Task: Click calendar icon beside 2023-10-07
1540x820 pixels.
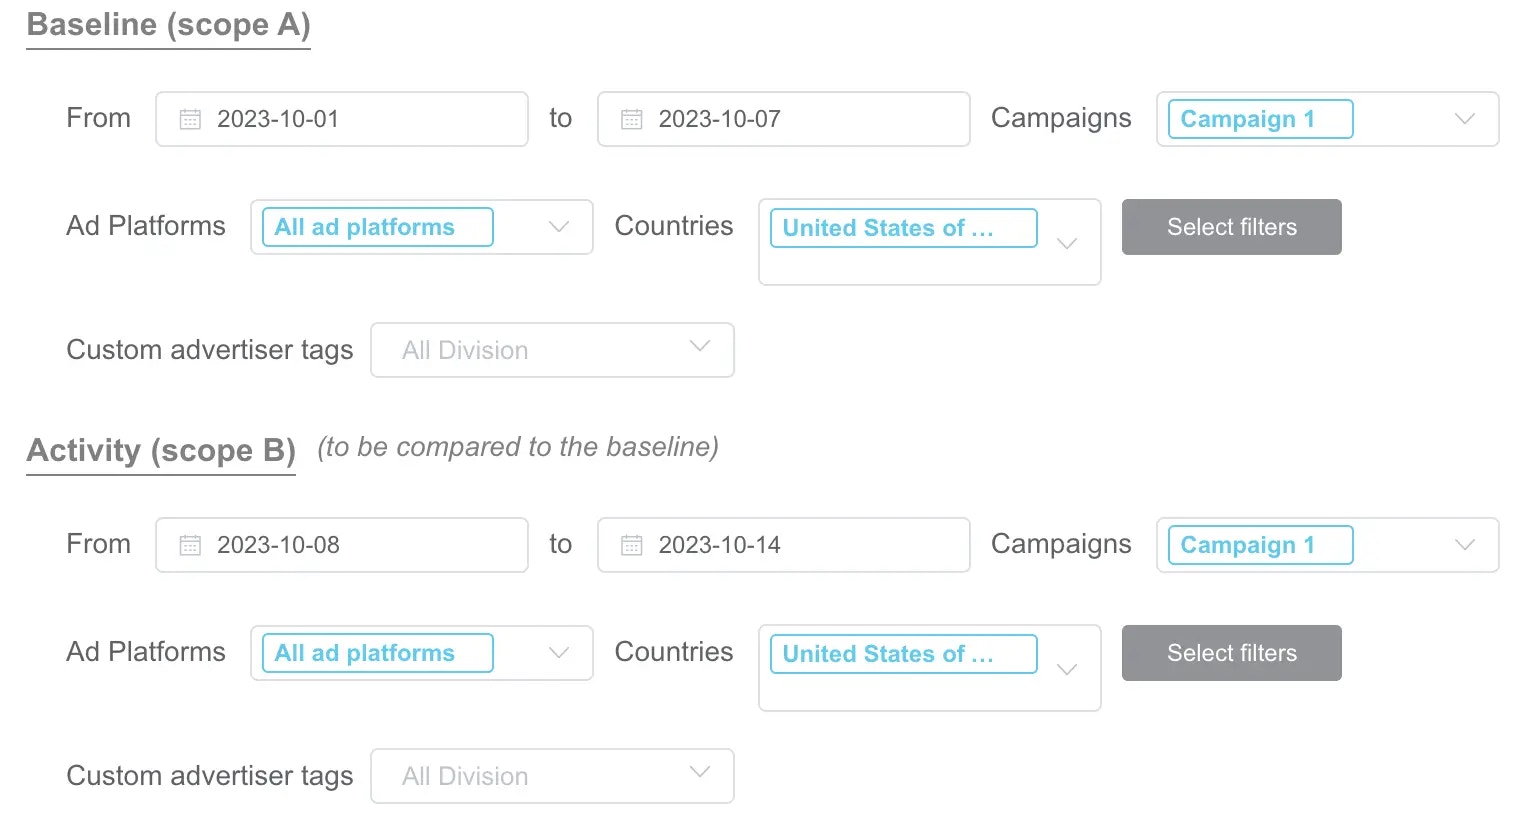Action: pyautogui.click(x=632, y=119)
